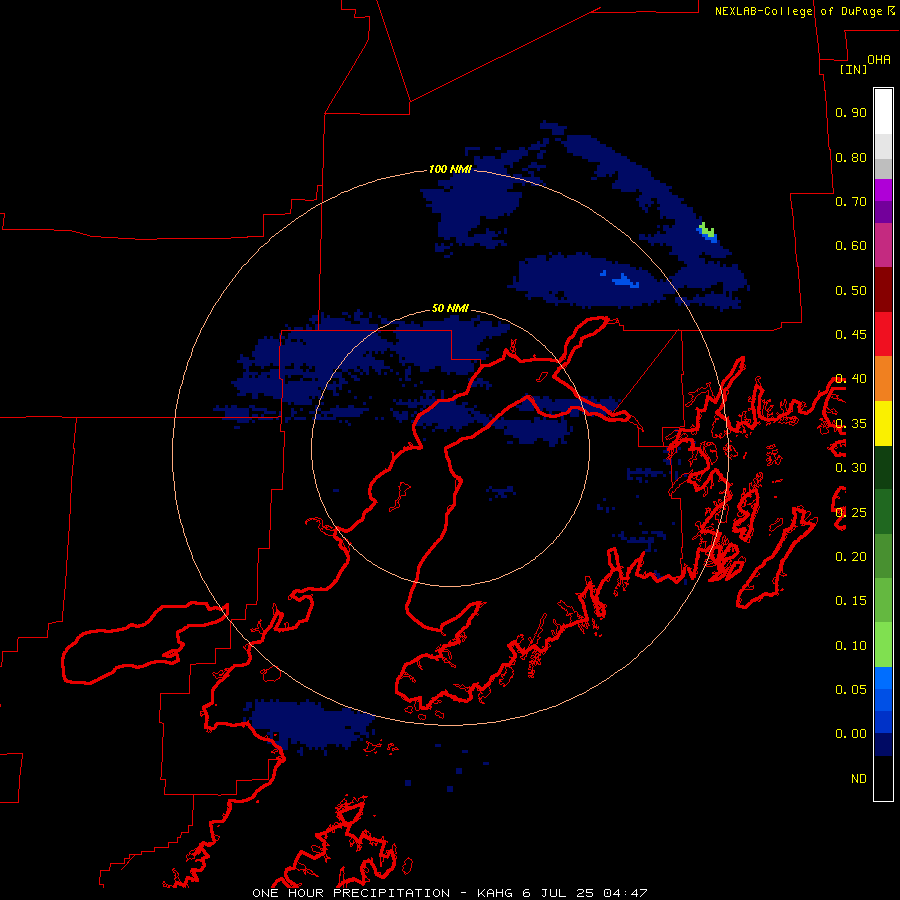This screenshot has height=900, width=900.
Task: Pick the lightest green swatch beside 0.10
Action: pyautogui.click(x=883, y=645)
